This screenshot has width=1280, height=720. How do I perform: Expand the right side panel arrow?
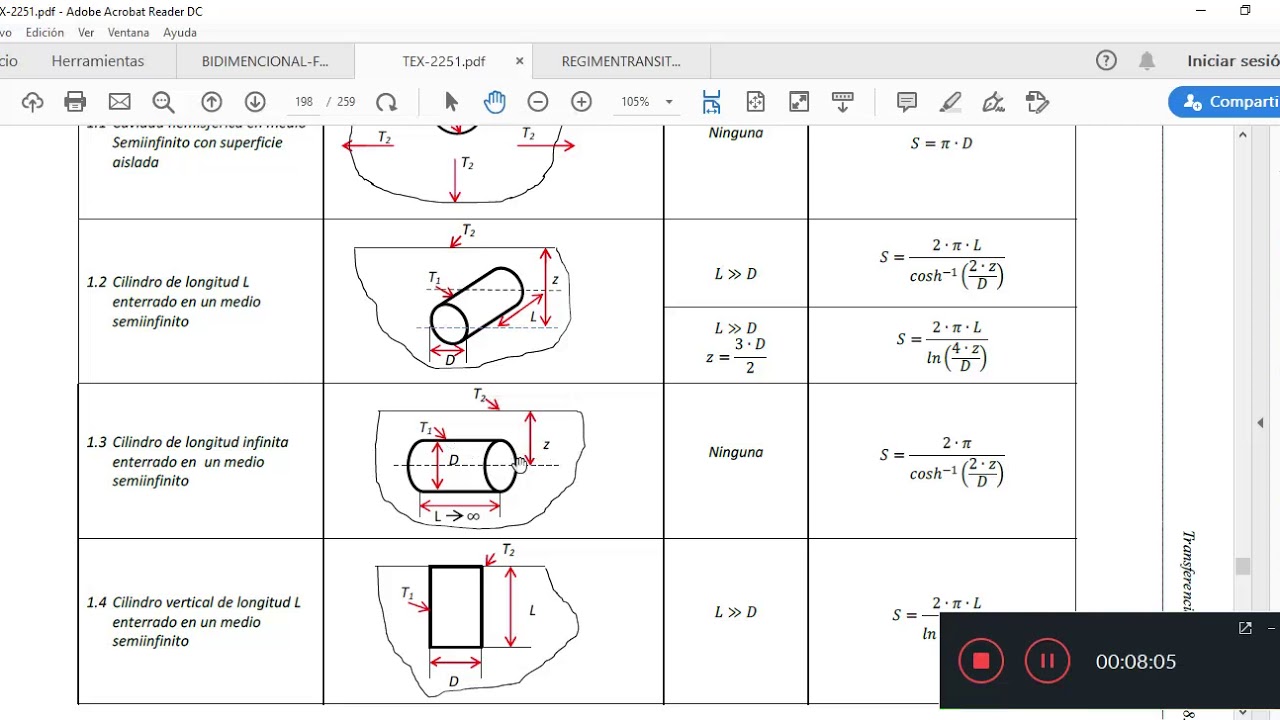click(1260, 423)
